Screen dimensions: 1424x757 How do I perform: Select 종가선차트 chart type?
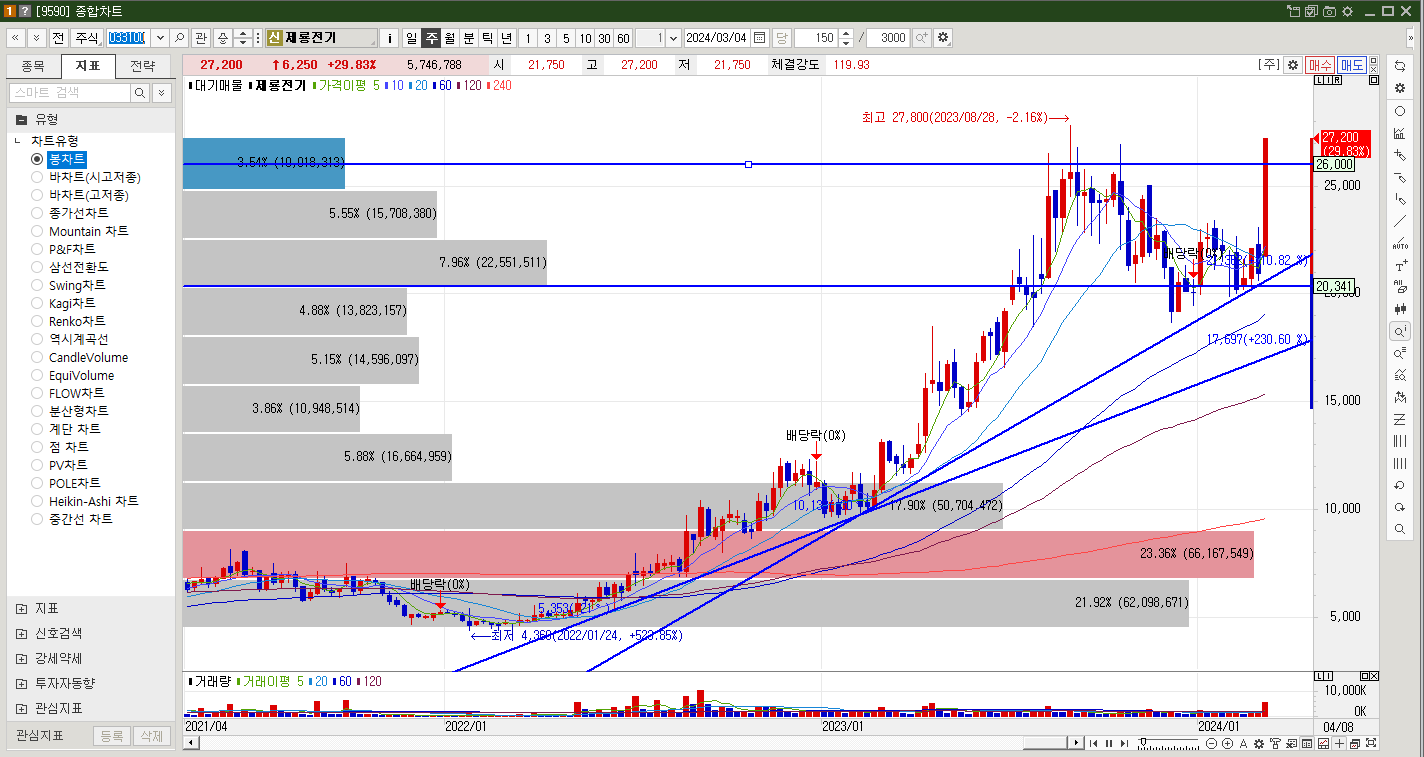(x=70, y=213)
